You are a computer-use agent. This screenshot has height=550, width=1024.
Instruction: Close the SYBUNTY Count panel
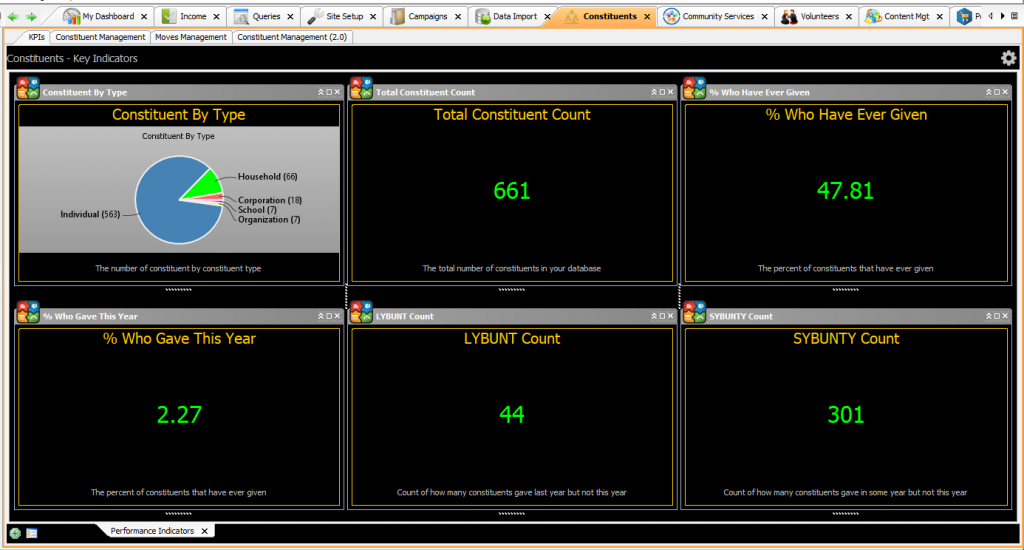[x=1005, y=316]
